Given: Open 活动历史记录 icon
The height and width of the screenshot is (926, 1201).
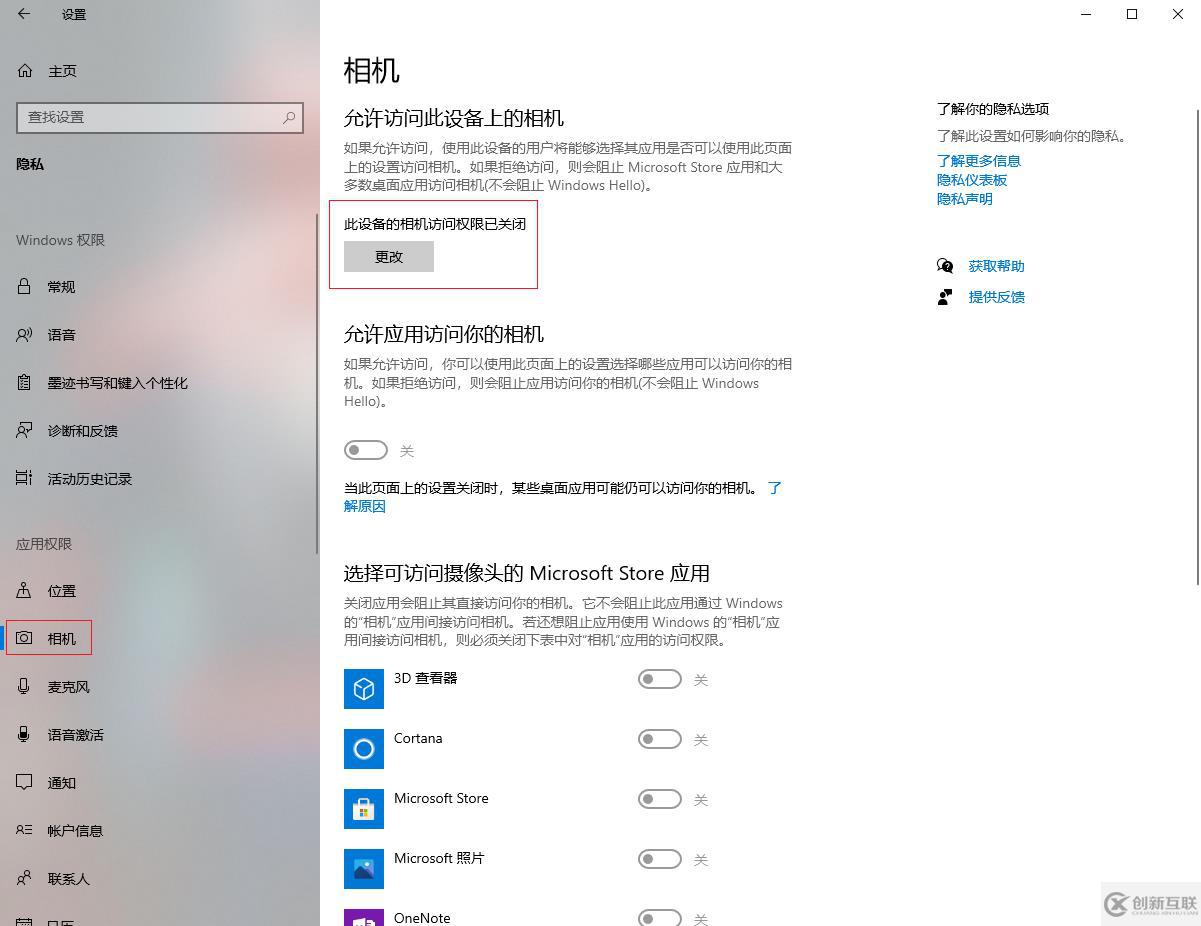Looking at the screenshot, I should 25,479.
